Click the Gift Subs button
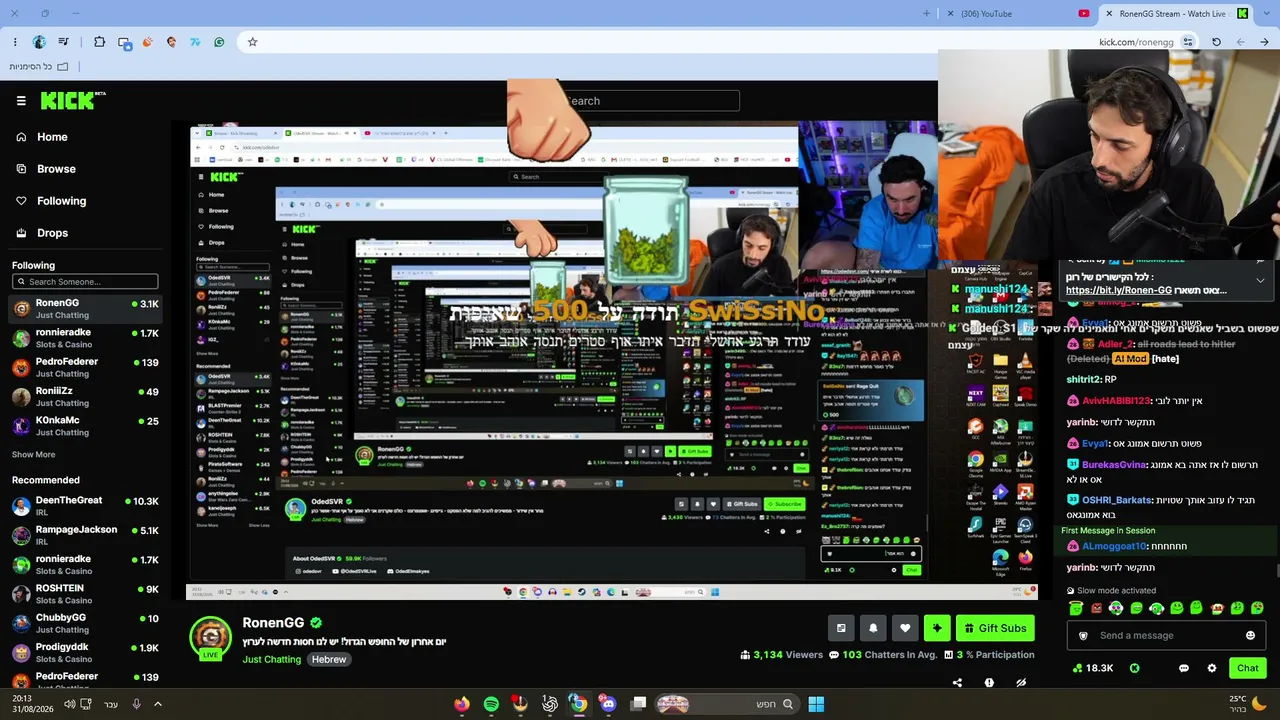This screenshot has width=1280, height=720. [x=995, y=628]
